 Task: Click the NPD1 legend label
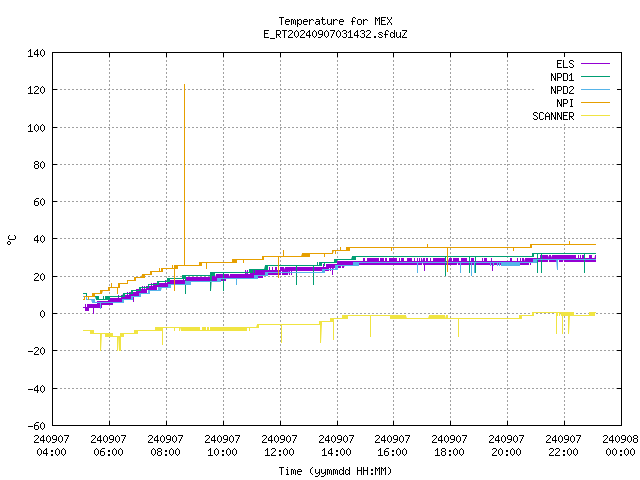pos(562,77)
